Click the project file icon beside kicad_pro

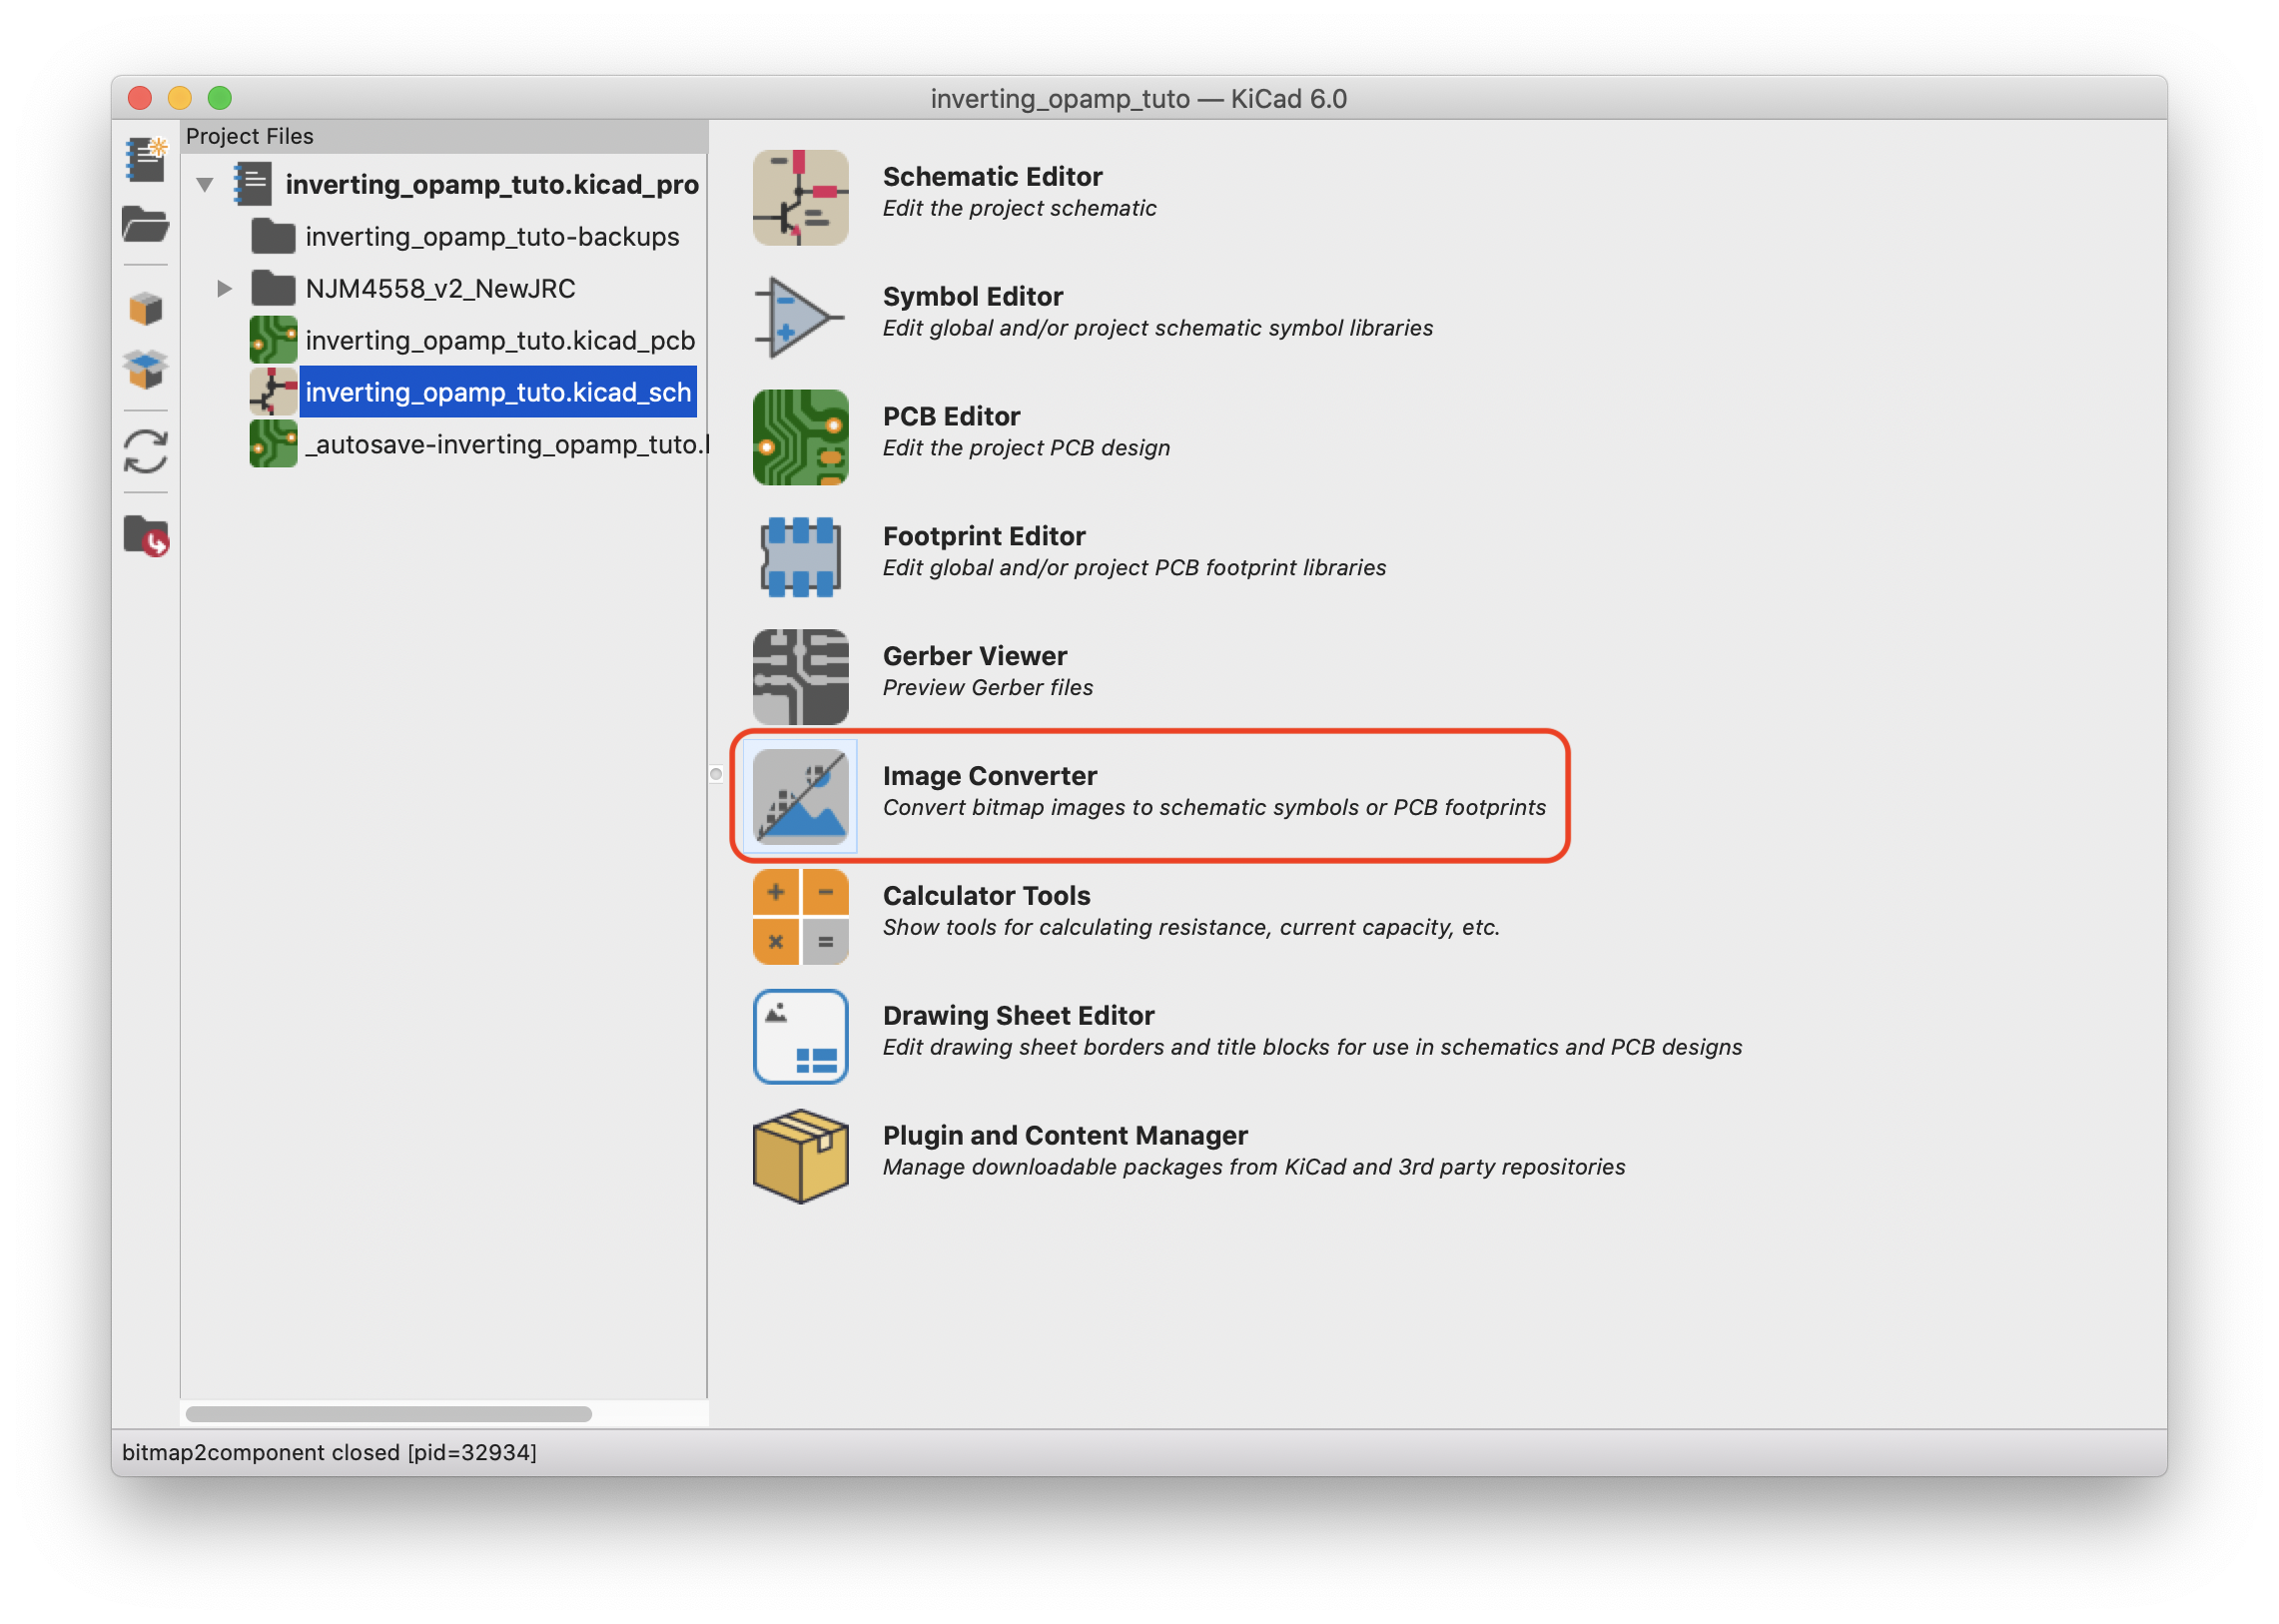253,185
